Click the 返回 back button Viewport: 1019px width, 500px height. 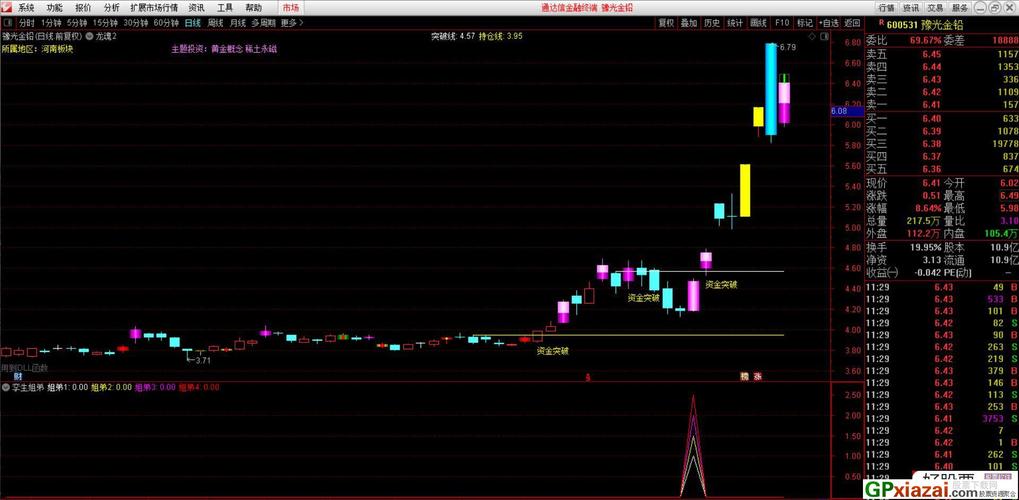[852, 23]
